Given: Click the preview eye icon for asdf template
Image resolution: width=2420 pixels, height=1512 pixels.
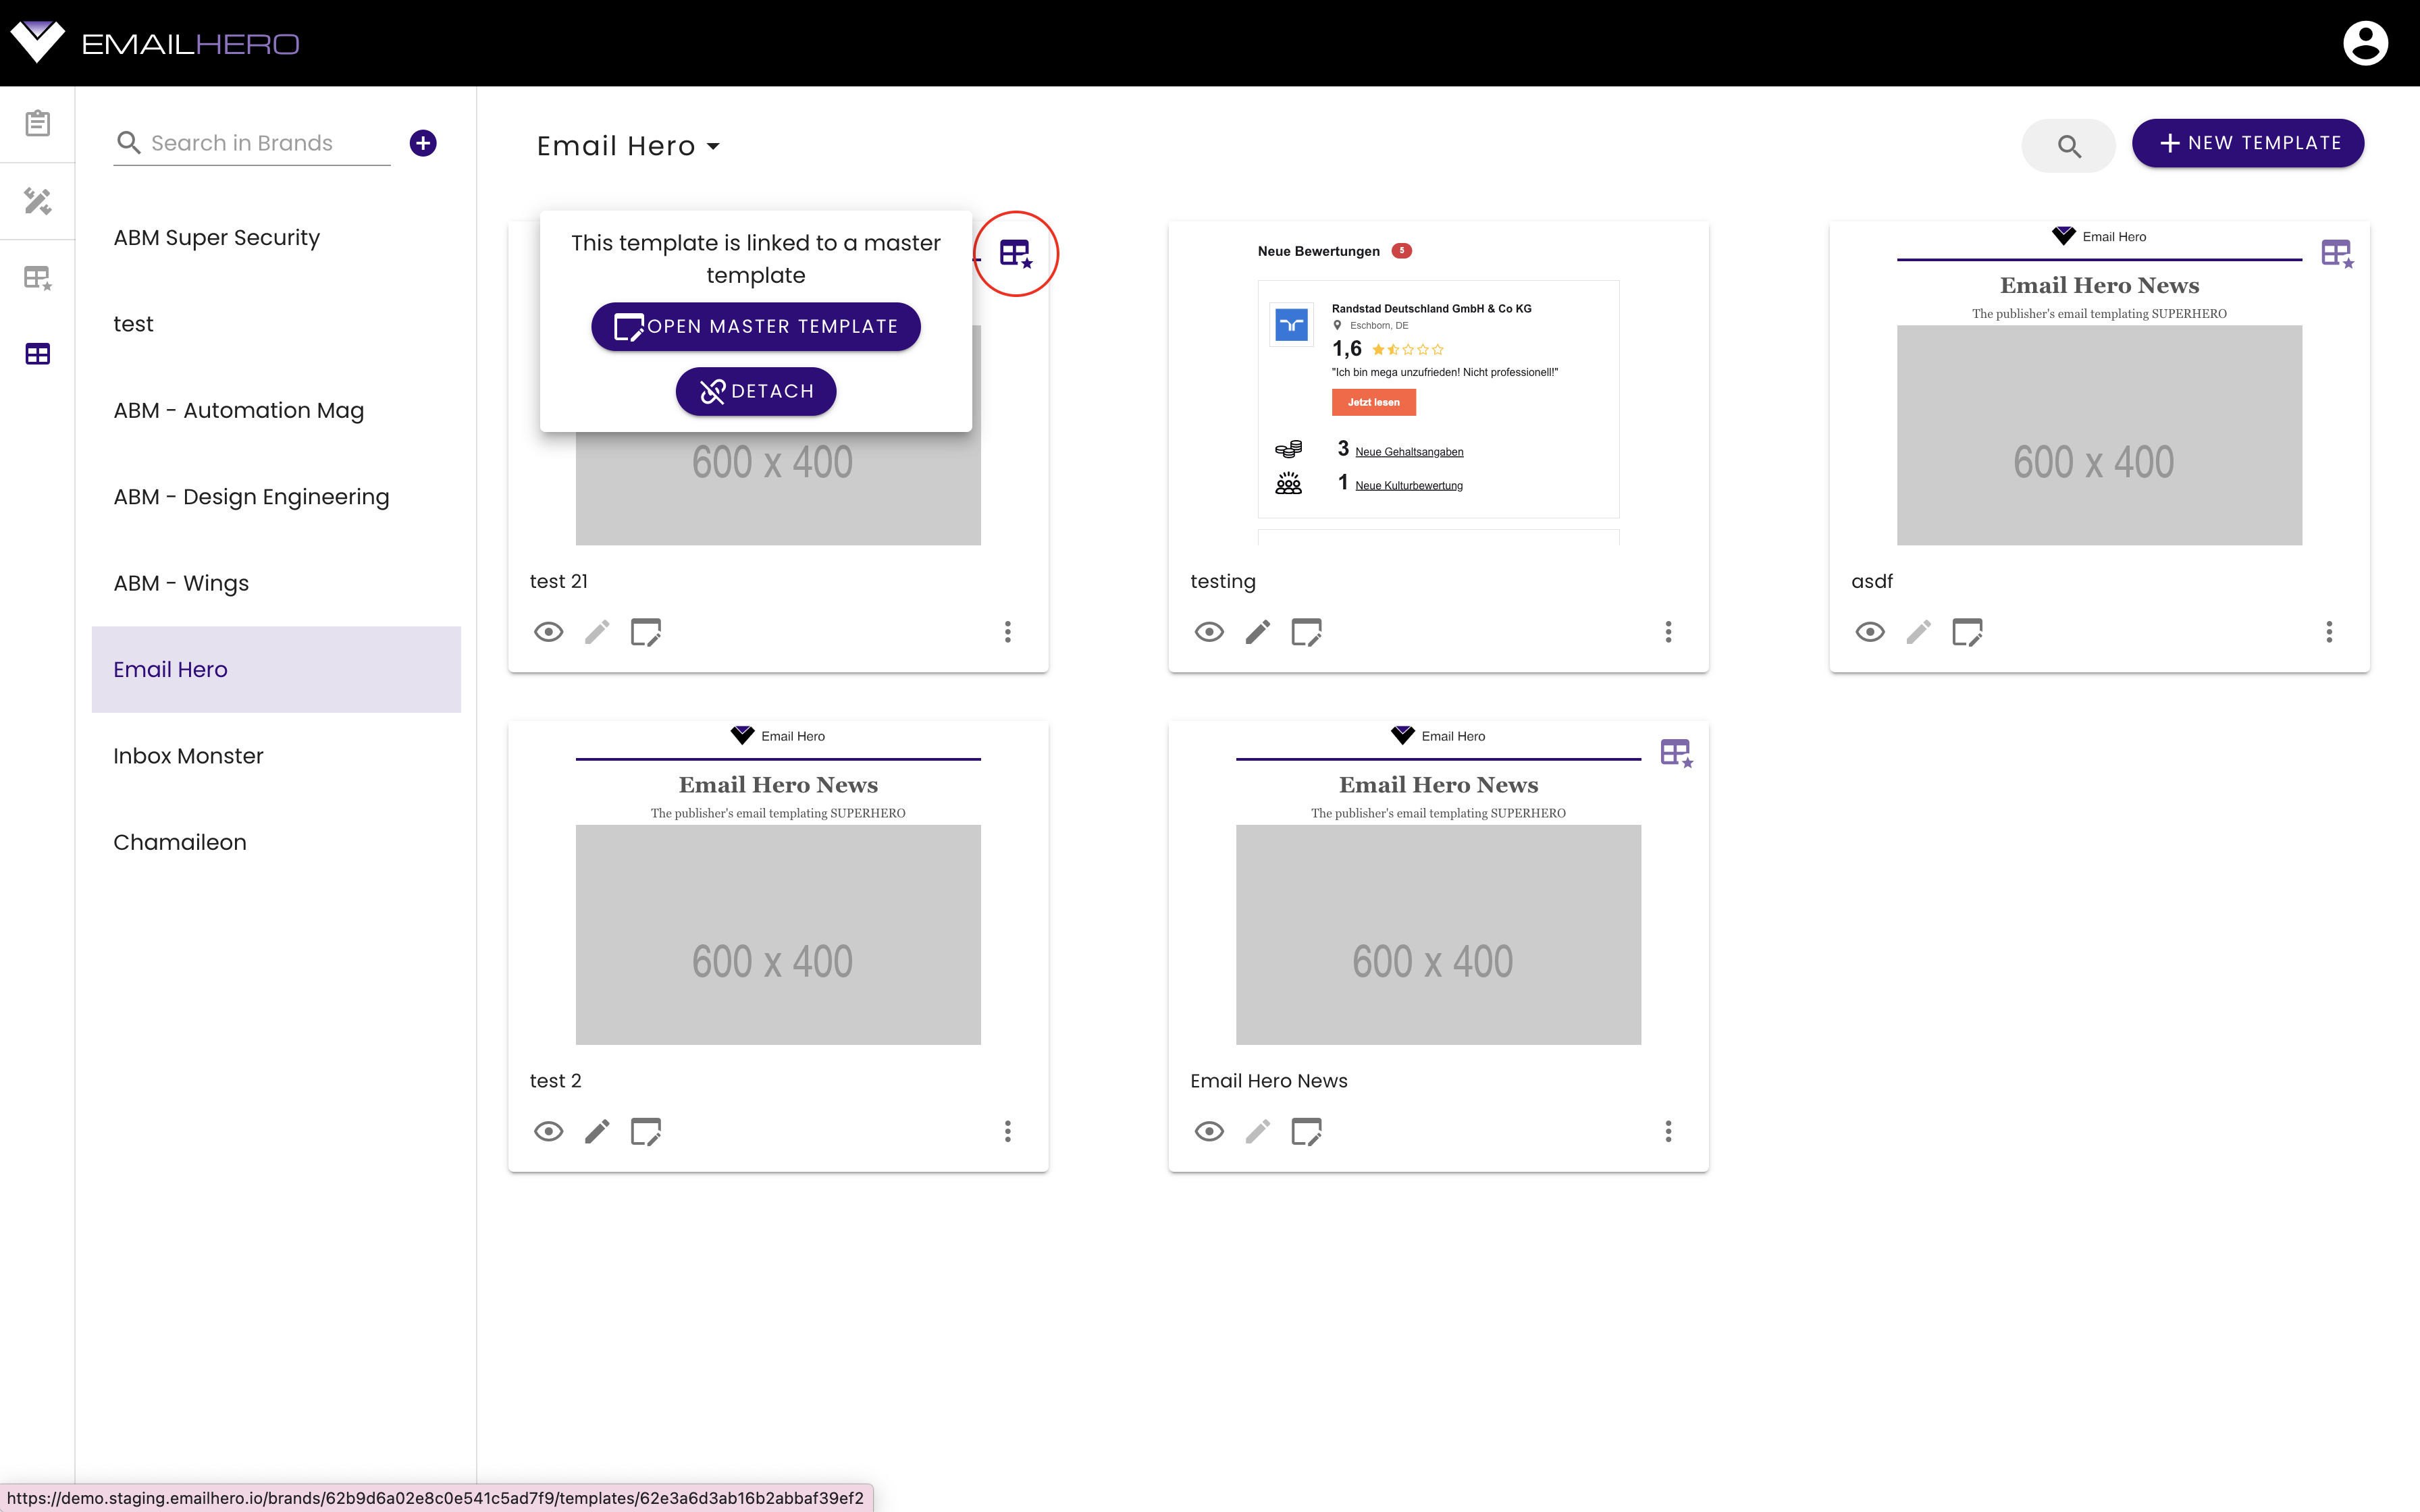Looking at the screenshot, I should (1871, 630).
